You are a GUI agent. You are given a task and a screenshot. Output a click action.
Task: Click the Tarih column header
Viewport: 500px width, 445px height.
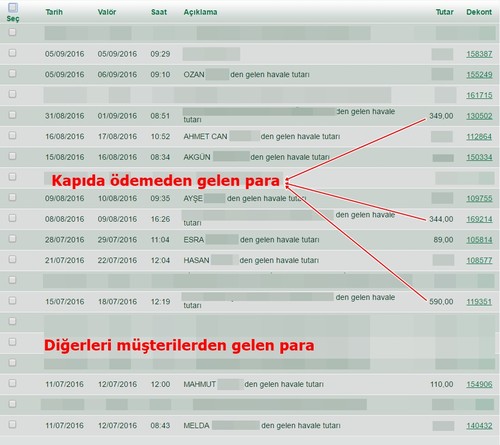click(54, 12)
